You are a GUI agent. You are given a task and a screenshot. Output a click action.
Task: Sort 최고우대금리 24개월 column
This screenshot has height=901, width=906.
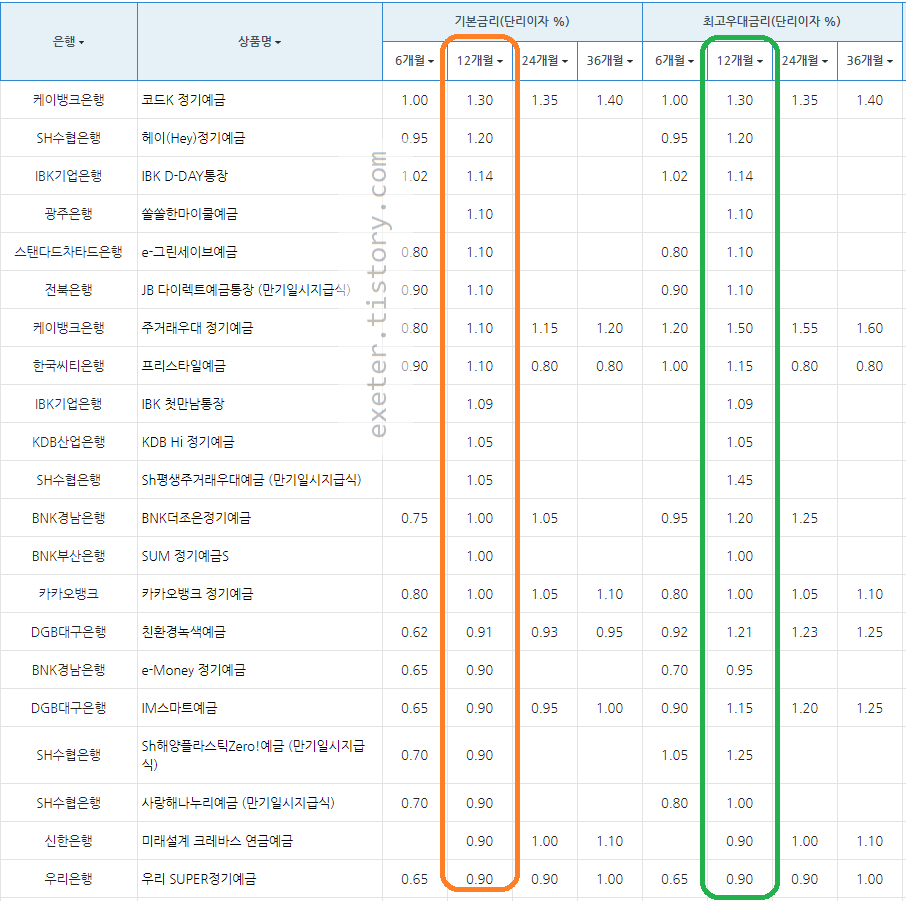[x=805, y=60]
